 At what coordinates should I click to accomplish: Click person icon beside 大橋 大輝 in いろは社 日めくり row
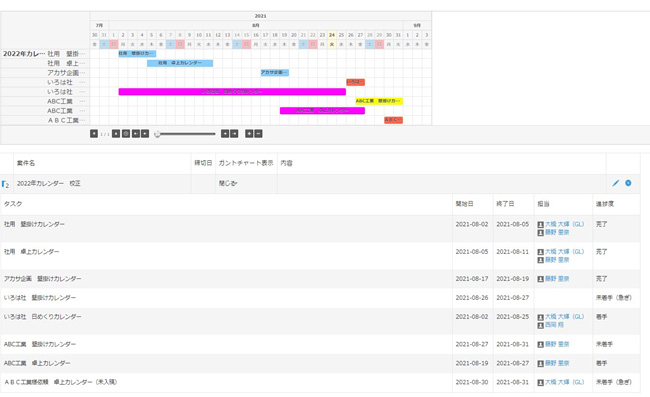541,317
